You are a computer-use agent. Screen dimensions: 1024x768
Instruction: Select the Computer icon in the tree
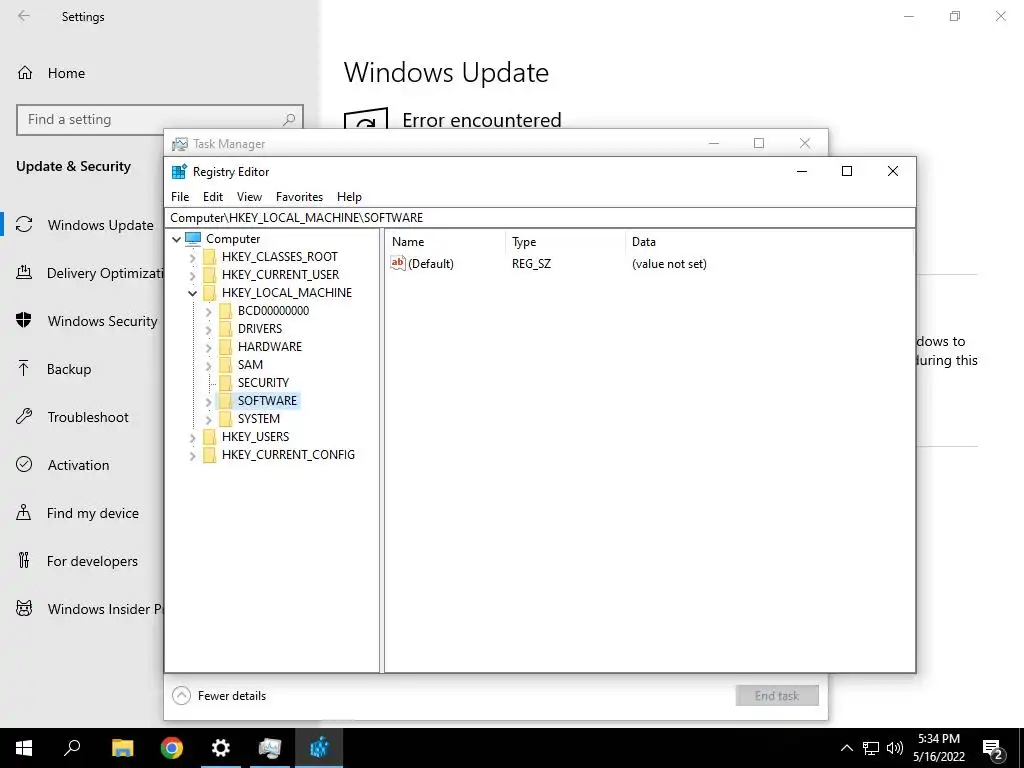click(193, 238)
